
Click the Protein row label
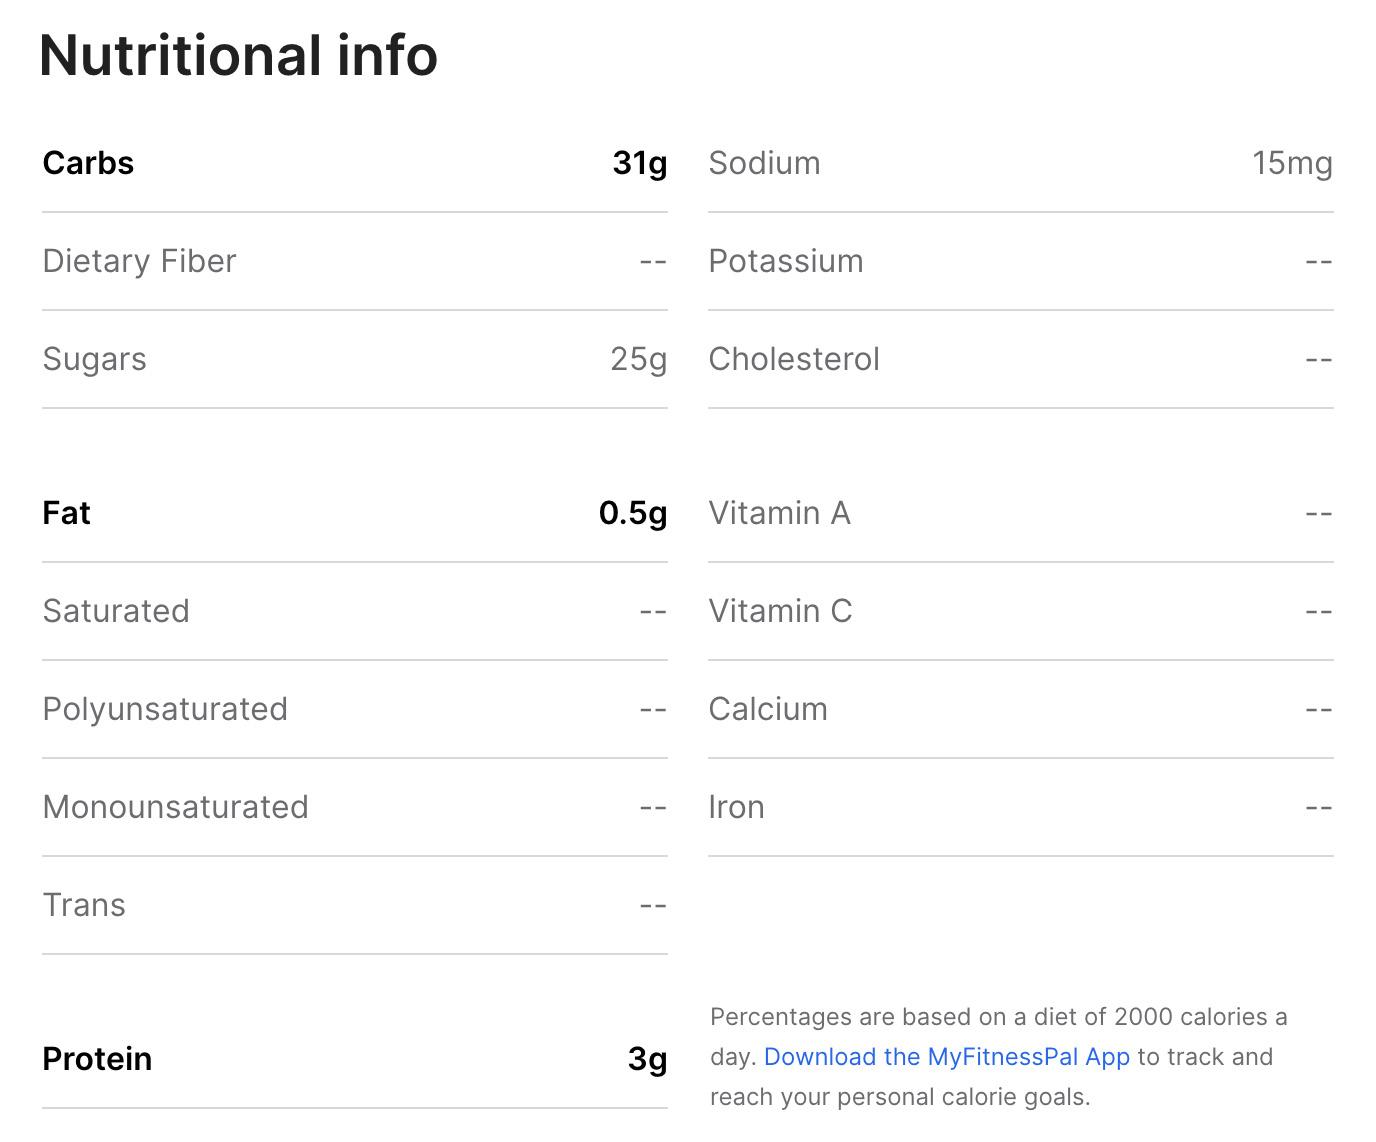tap(97, 1059)
